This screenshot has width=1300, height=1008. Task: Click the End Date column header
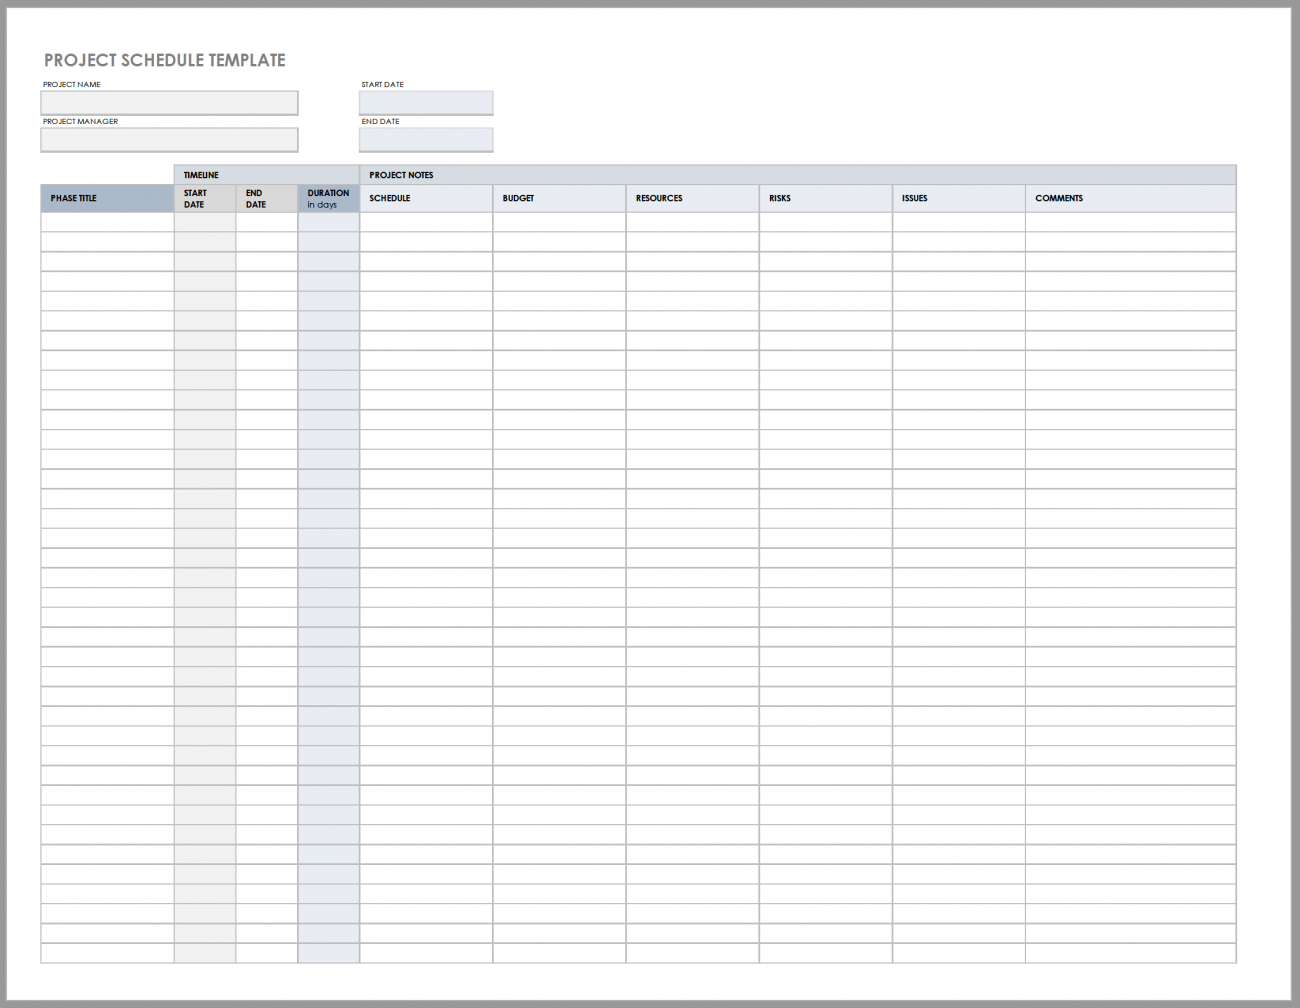(x=265, y=198)
